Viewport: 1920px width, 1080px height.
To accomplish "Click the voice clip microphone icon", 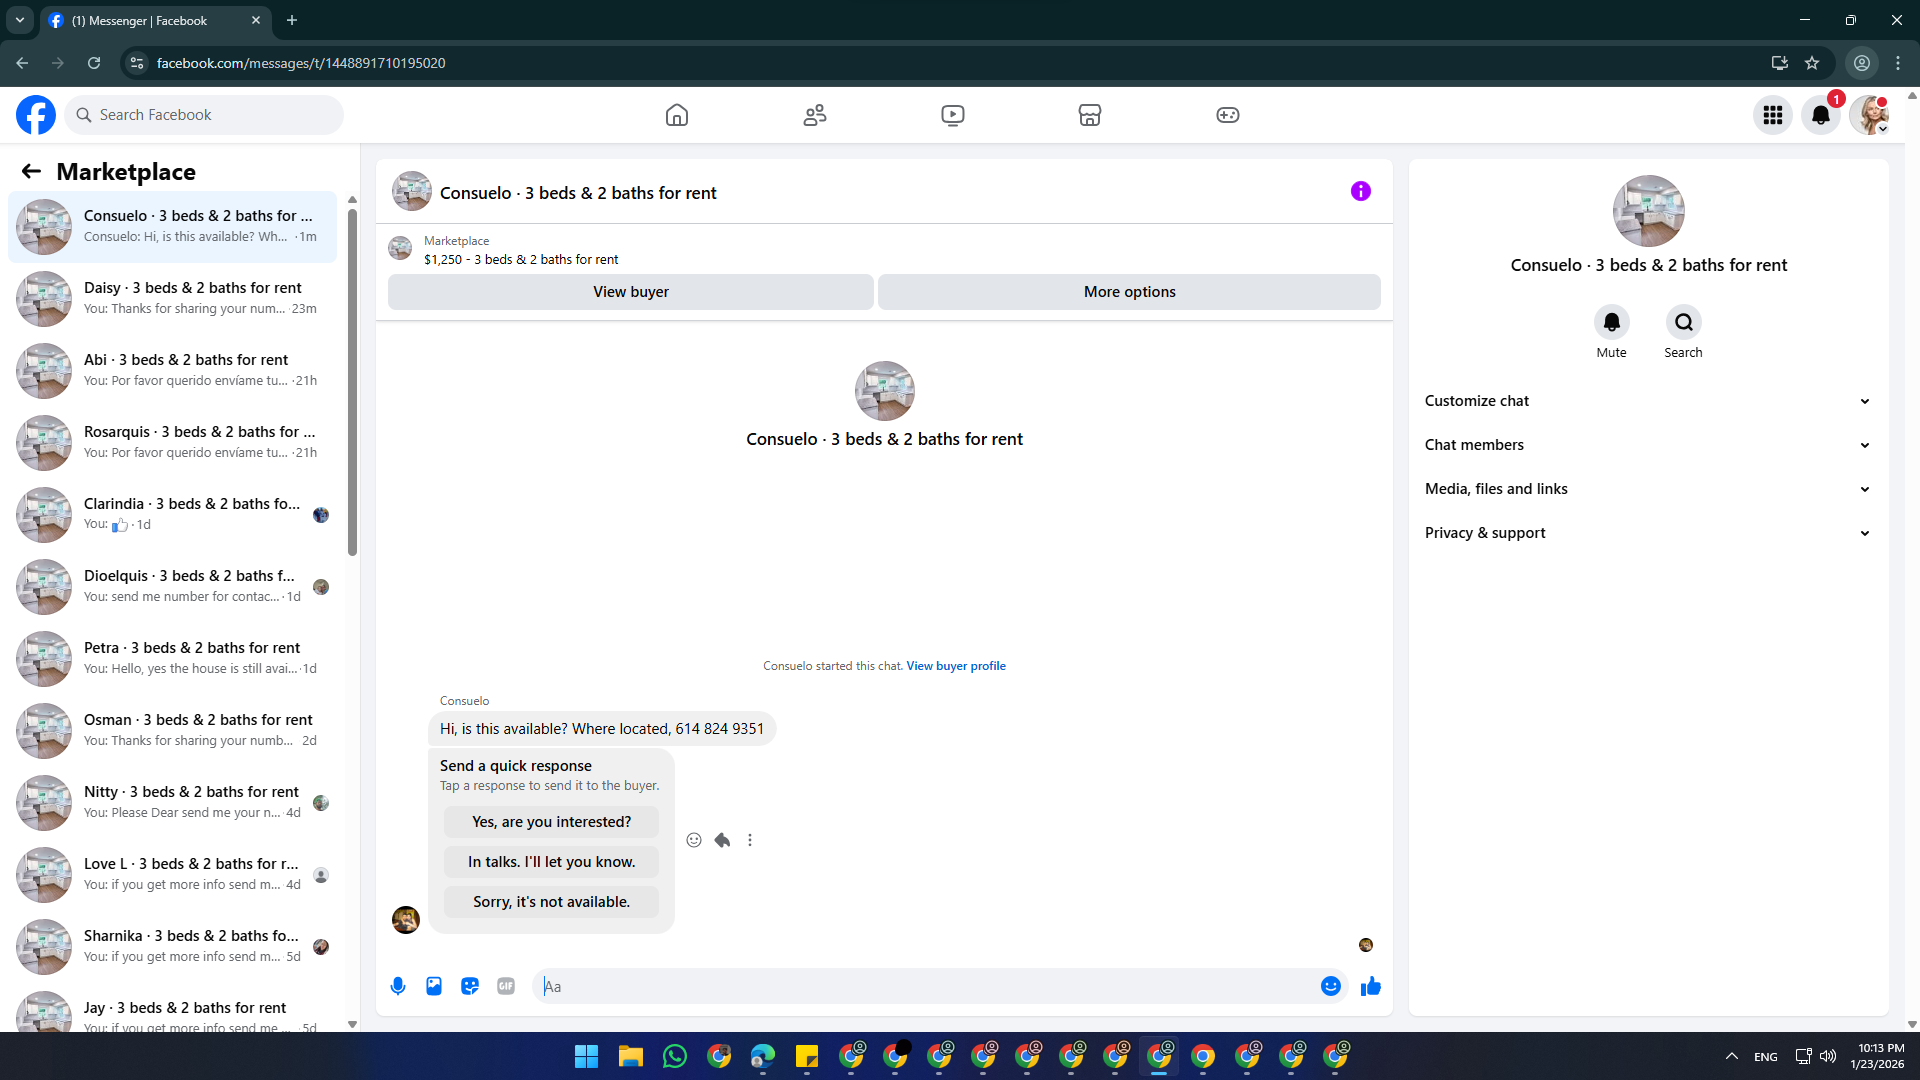I will 398,986.
